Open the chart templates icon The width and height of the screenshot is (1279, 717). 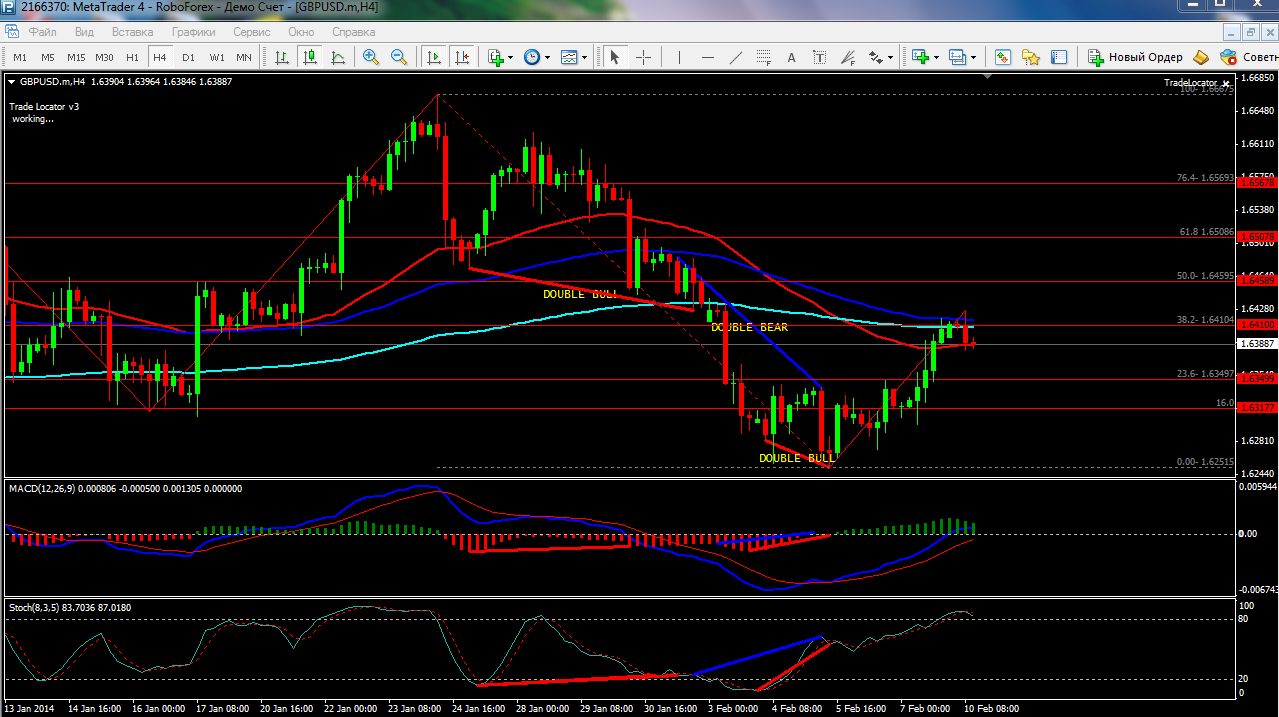tap(569, 57)
